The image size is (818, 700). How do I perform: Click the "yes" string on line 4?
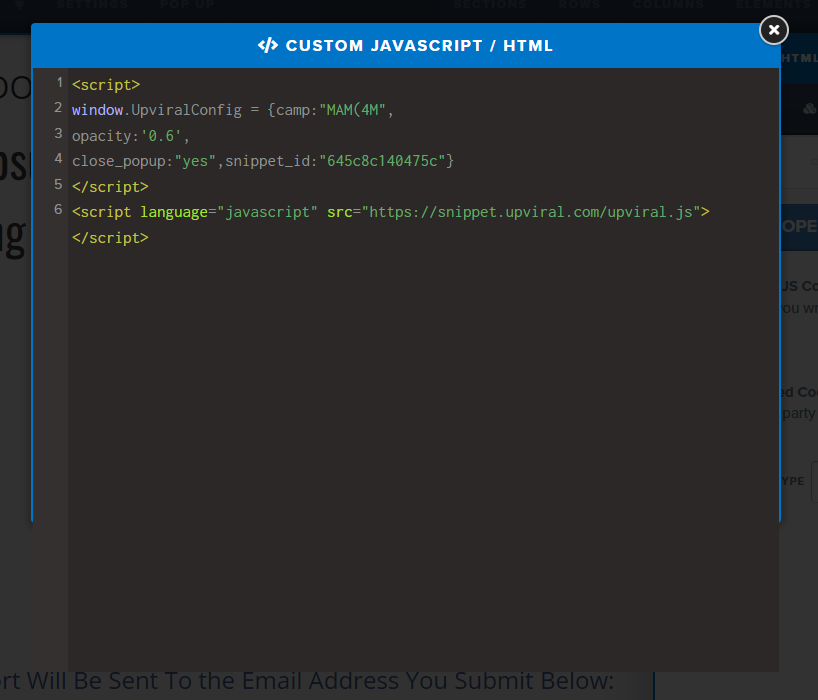point(195,161)
